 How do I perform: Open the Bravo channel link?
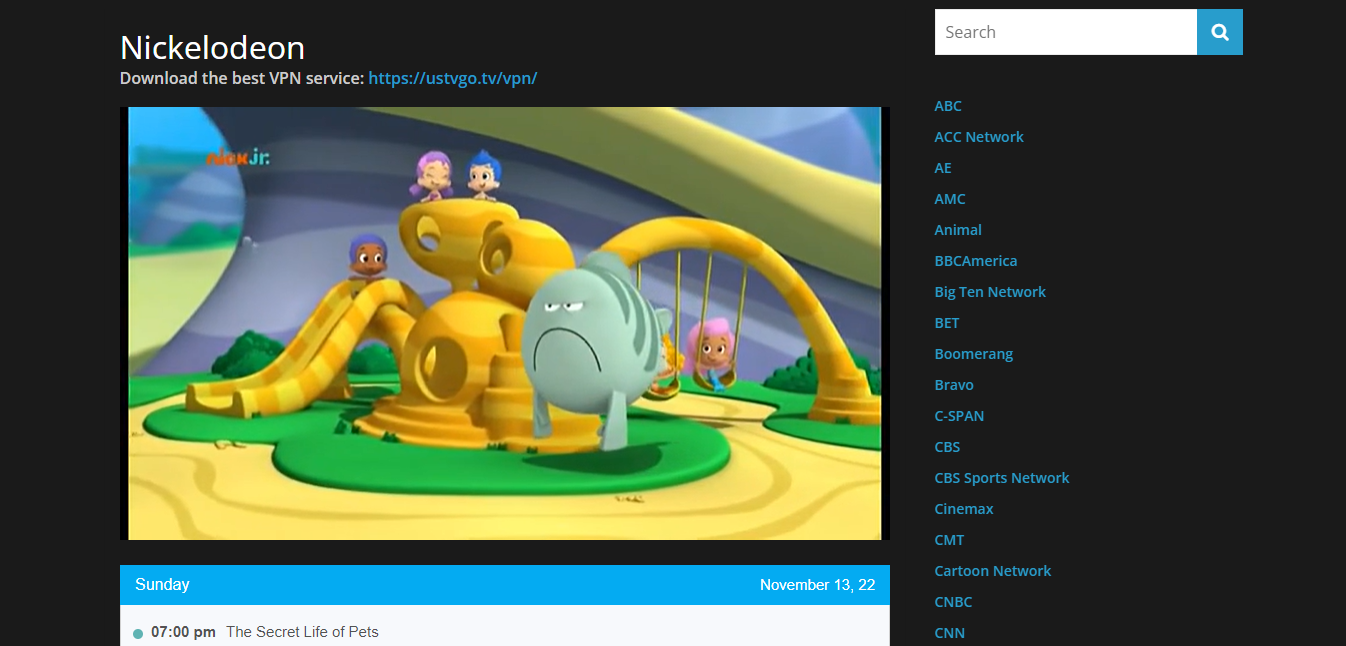coord(954,385)
